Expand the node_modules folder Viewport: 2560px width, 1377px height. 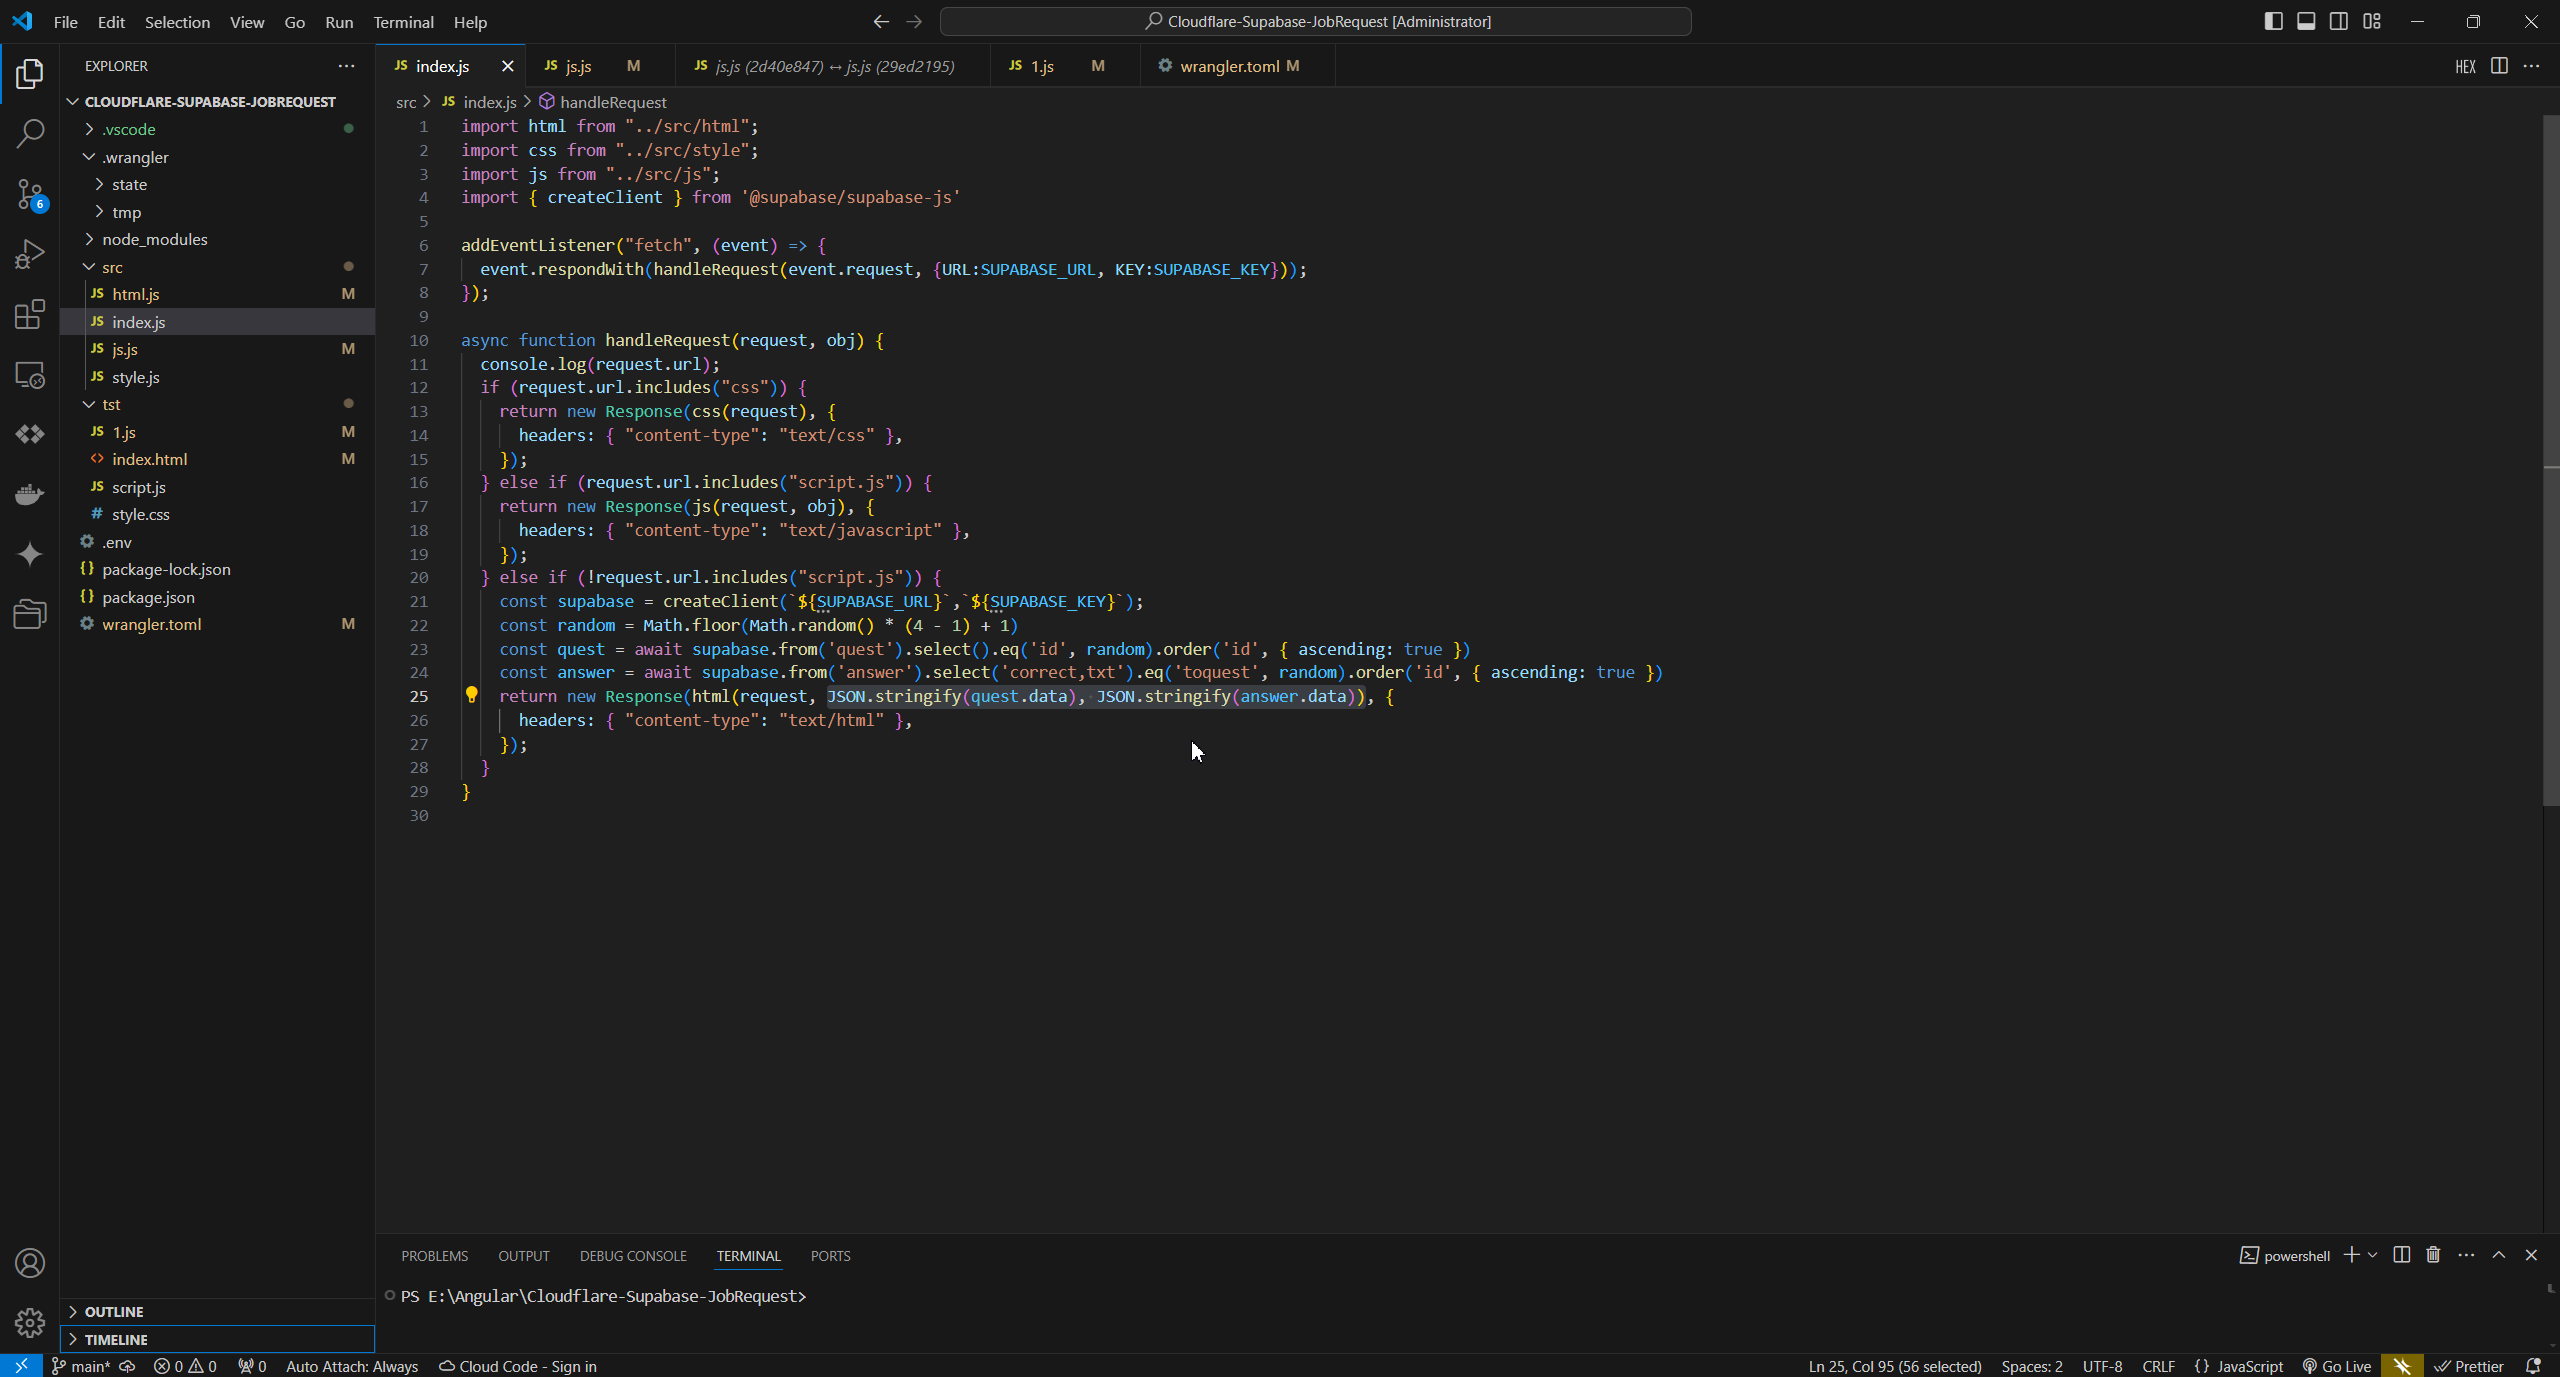pos(155,239)
